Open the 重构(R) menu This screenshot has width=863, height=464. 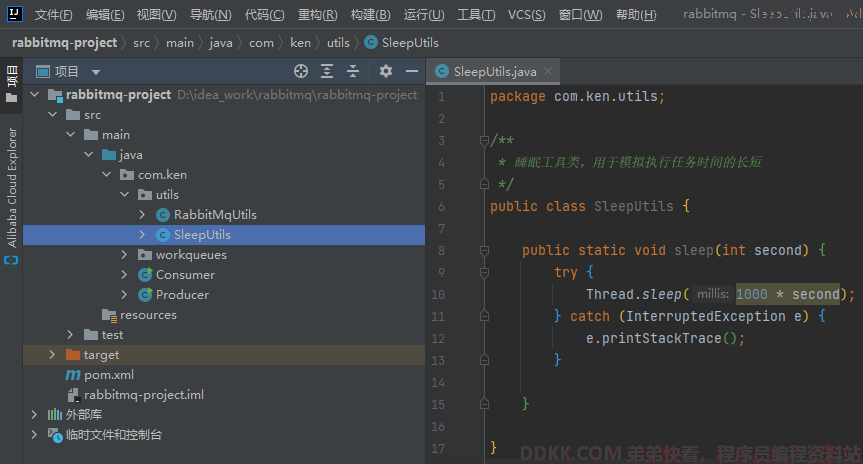tap(317, 15)
